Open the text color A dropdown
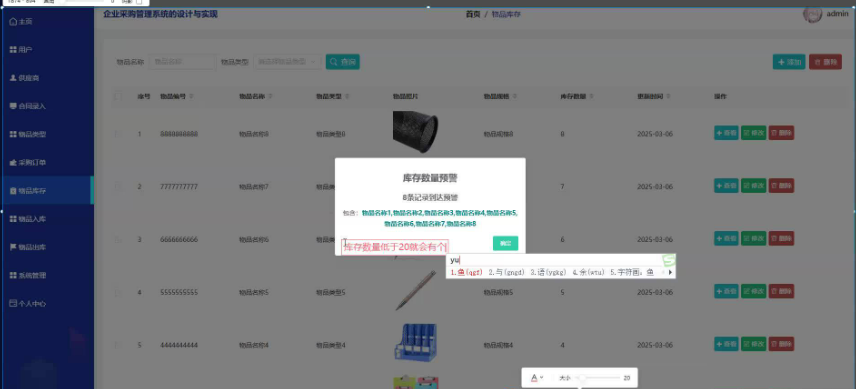 537,378
